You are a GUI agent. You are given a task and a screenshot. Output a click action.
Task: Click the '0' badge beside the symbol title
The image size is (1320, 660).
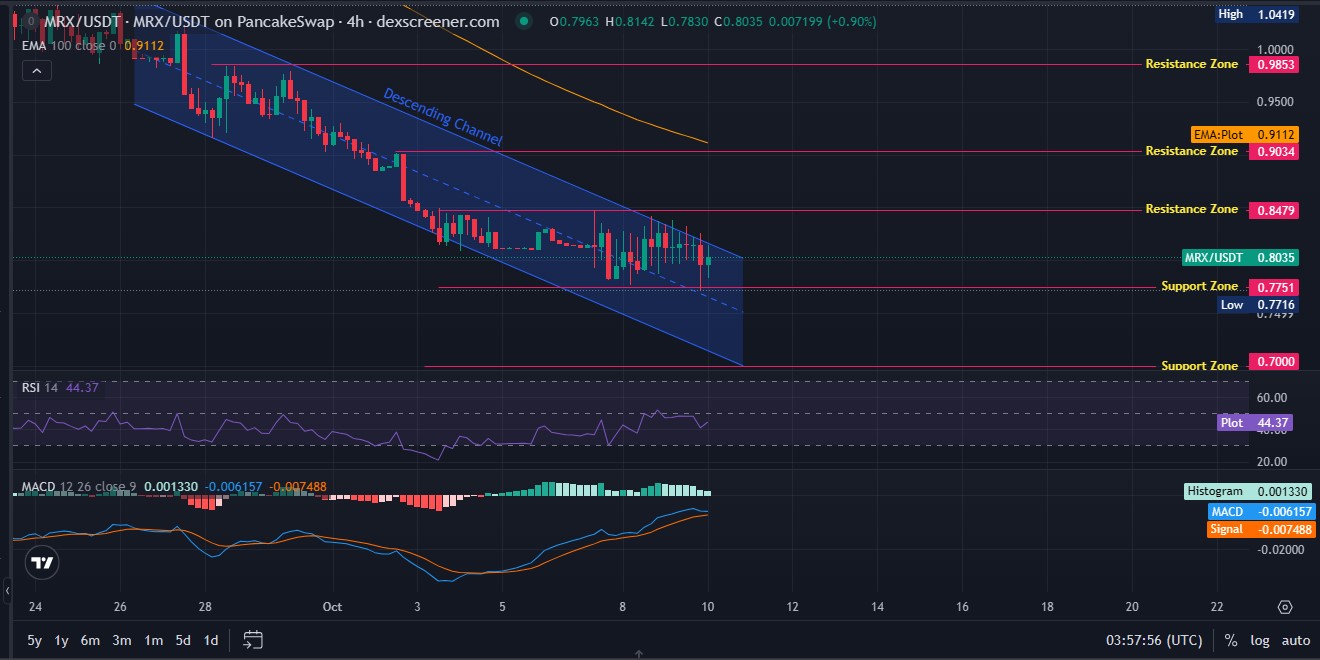click(30, 20)
